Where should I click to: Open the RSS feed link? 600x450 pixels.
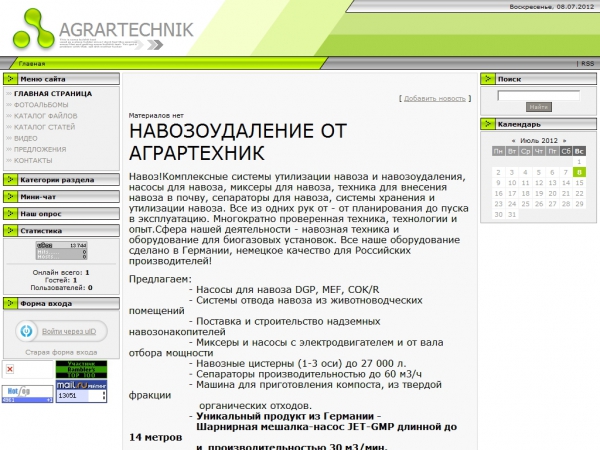[x=587, y=64]
